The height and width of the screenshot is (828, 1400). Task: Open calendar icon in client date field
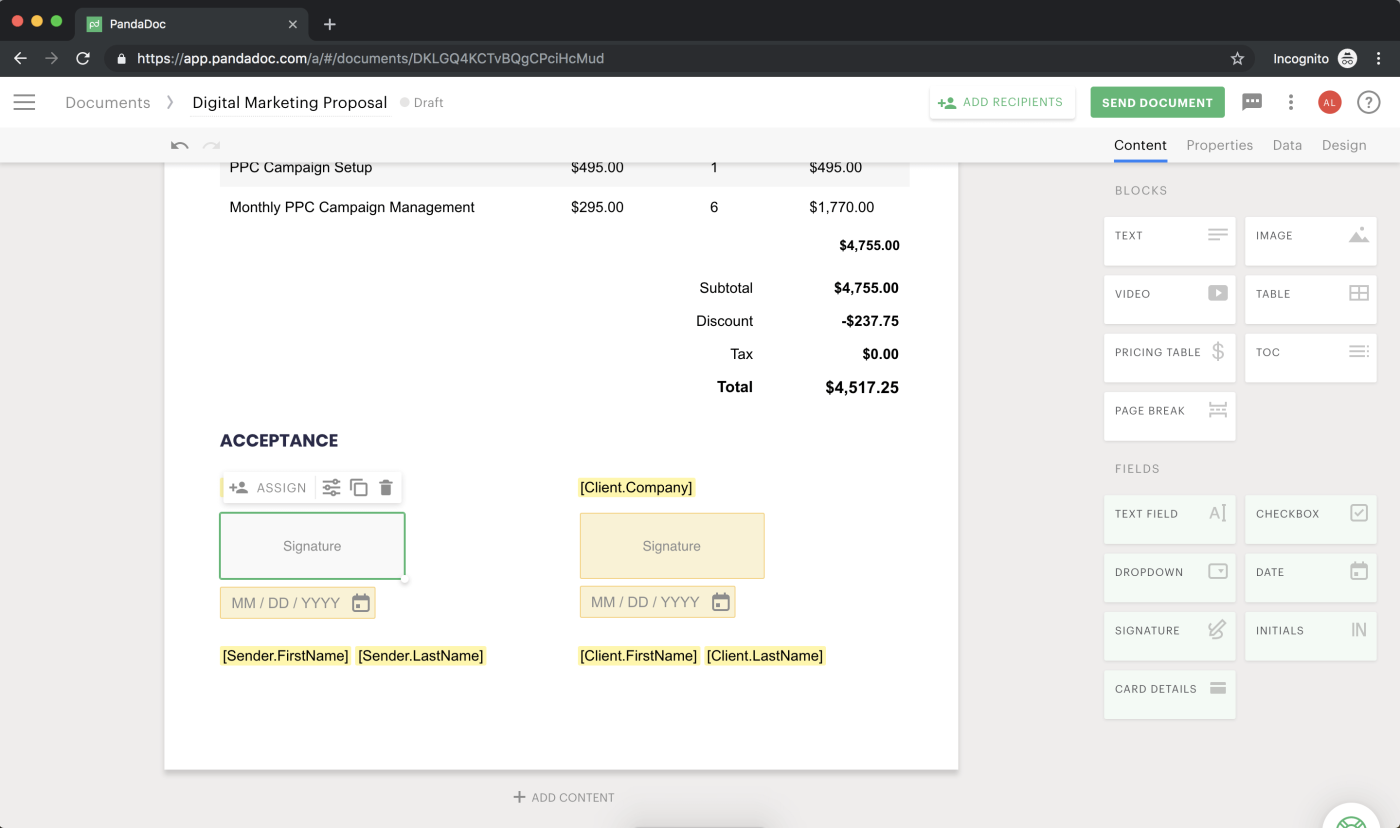(721, 602)
